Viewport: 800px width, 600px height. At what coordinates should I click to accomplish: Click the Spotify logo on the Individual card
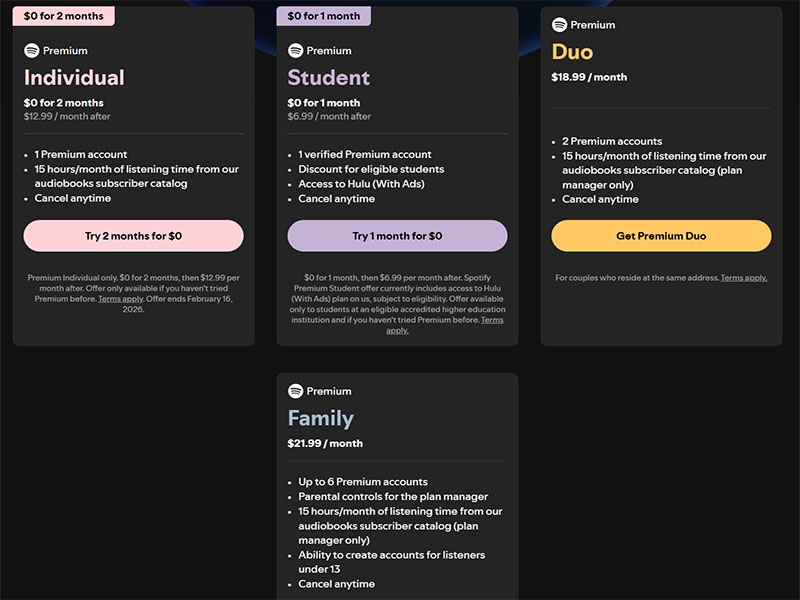(x=32, y=51)
